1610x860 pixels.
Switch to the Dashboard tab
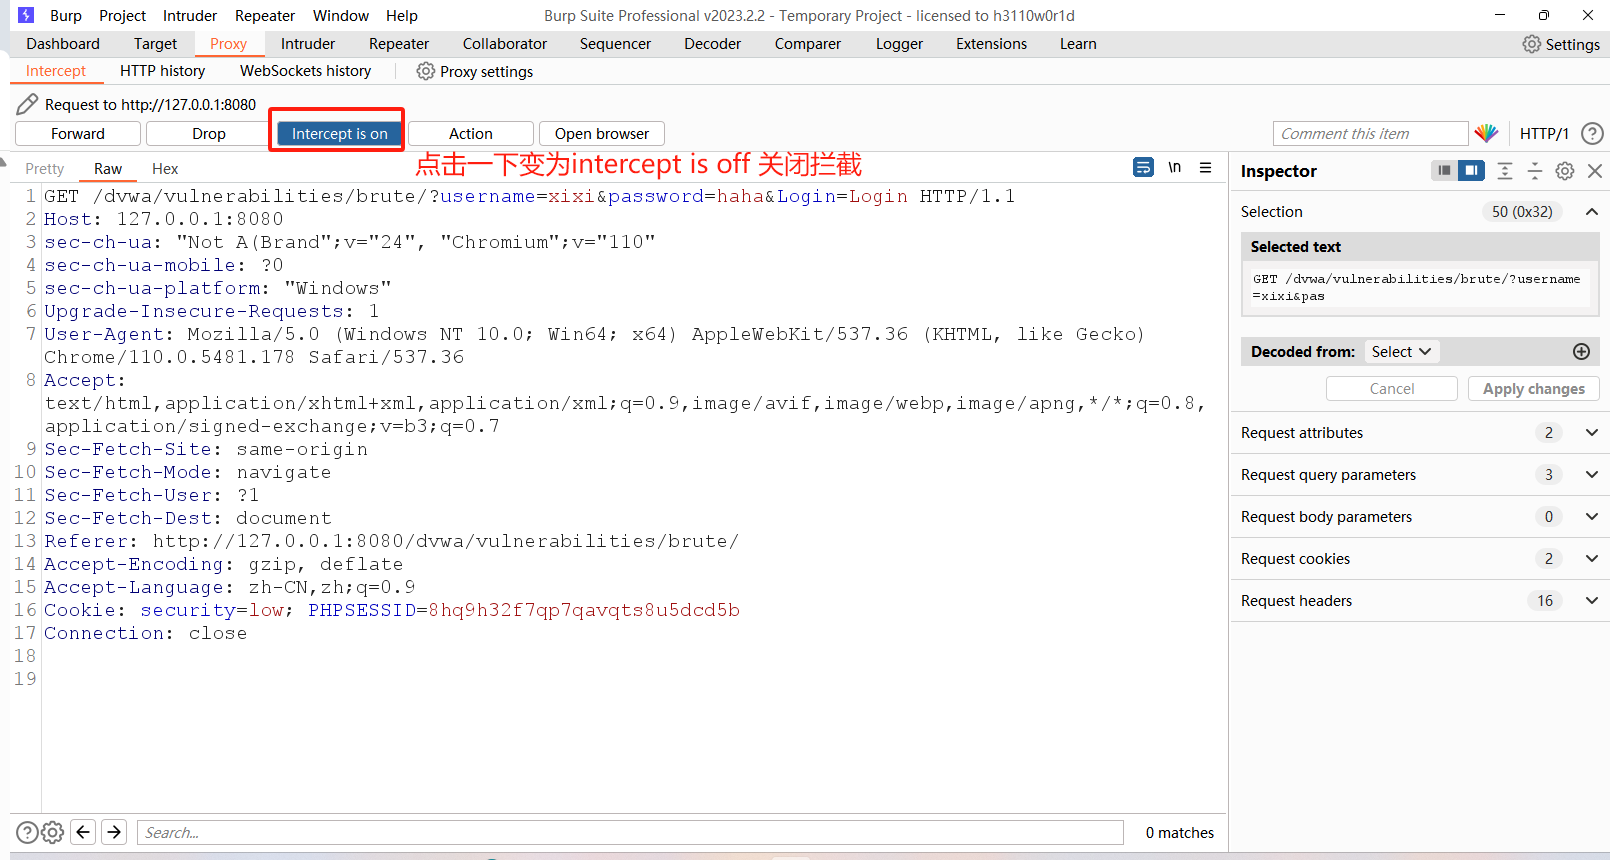[63, 44]
